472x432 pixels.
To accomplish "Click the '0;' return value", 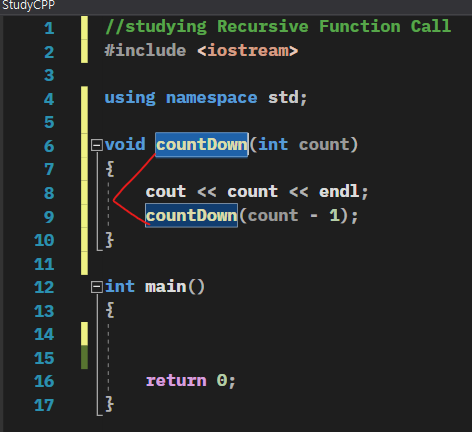I will 226,381.
